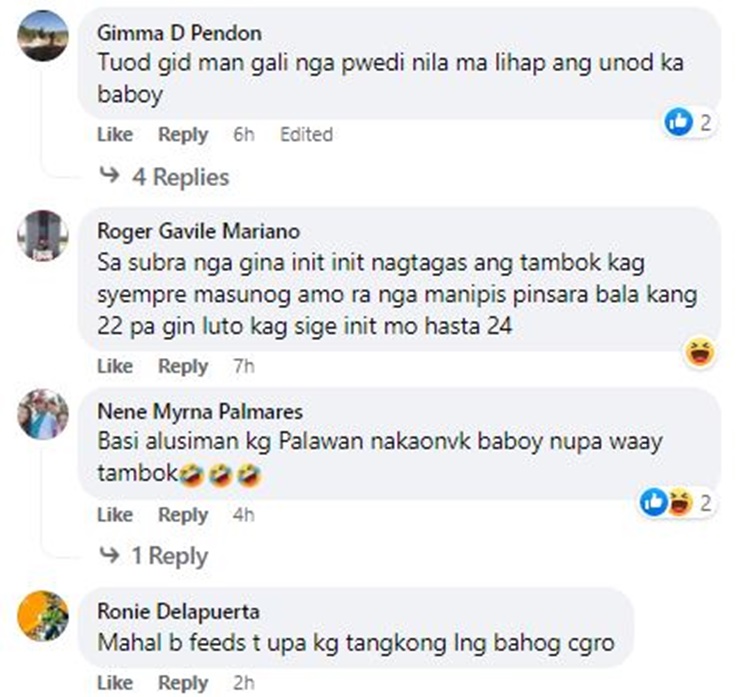Image resolution: width=750 pixels, height=697 pixels.
Task: Click the 4h timestamp on Nene's comment
Action: (243, 515)
